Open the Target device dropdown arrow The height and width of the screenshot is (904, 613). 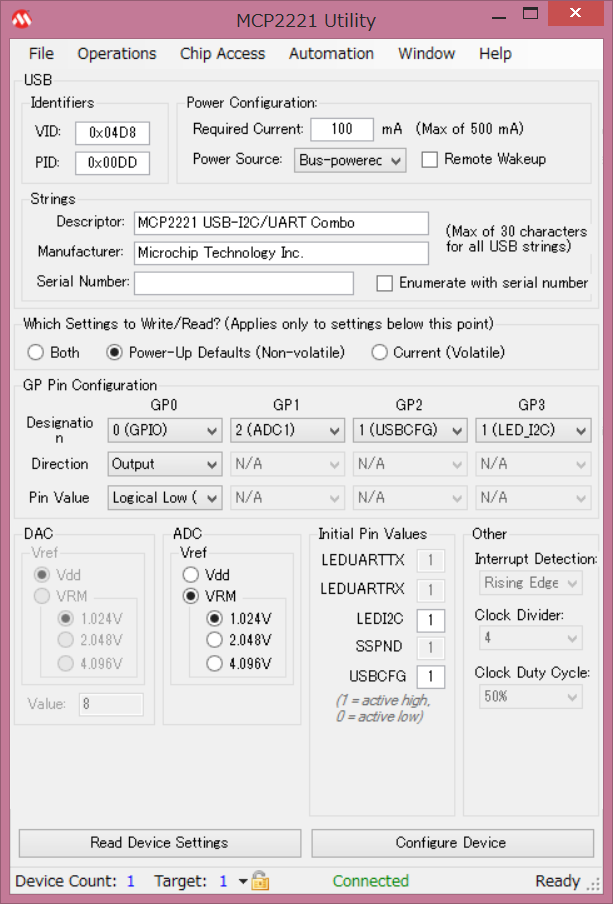coord(243,881)
